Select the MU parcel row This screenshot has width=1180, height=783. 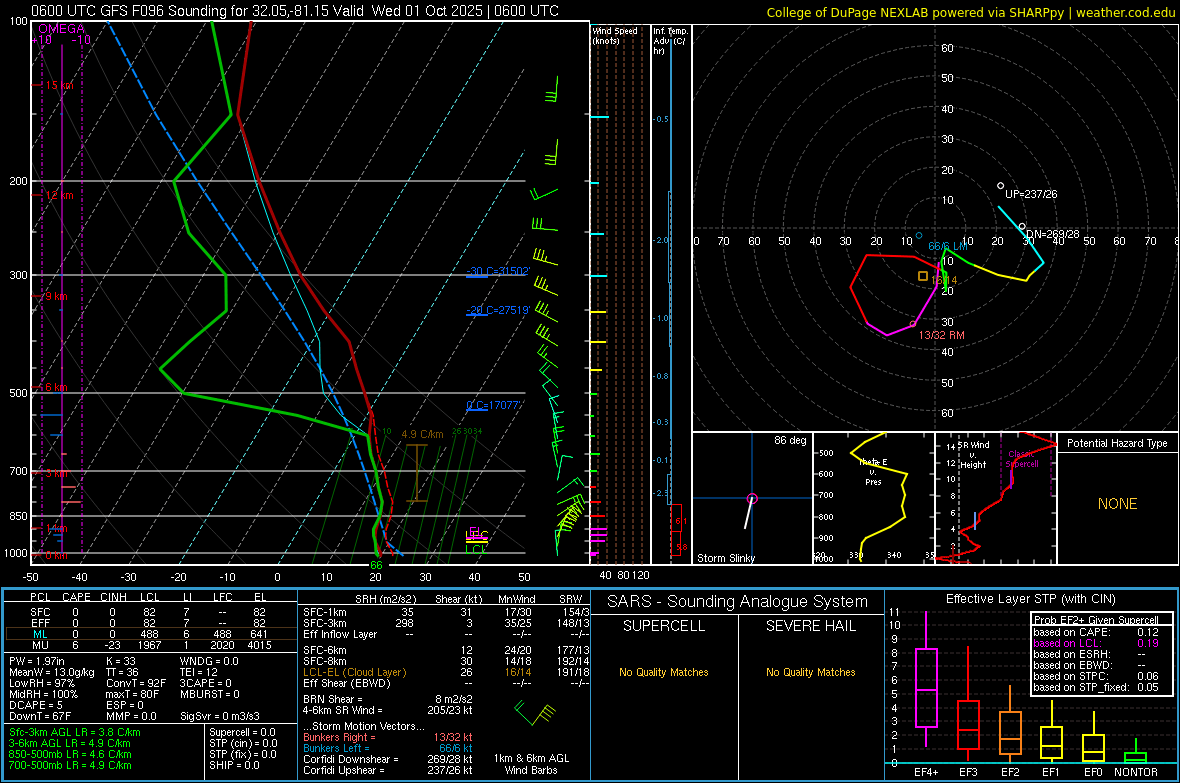(x=151, y=645)
